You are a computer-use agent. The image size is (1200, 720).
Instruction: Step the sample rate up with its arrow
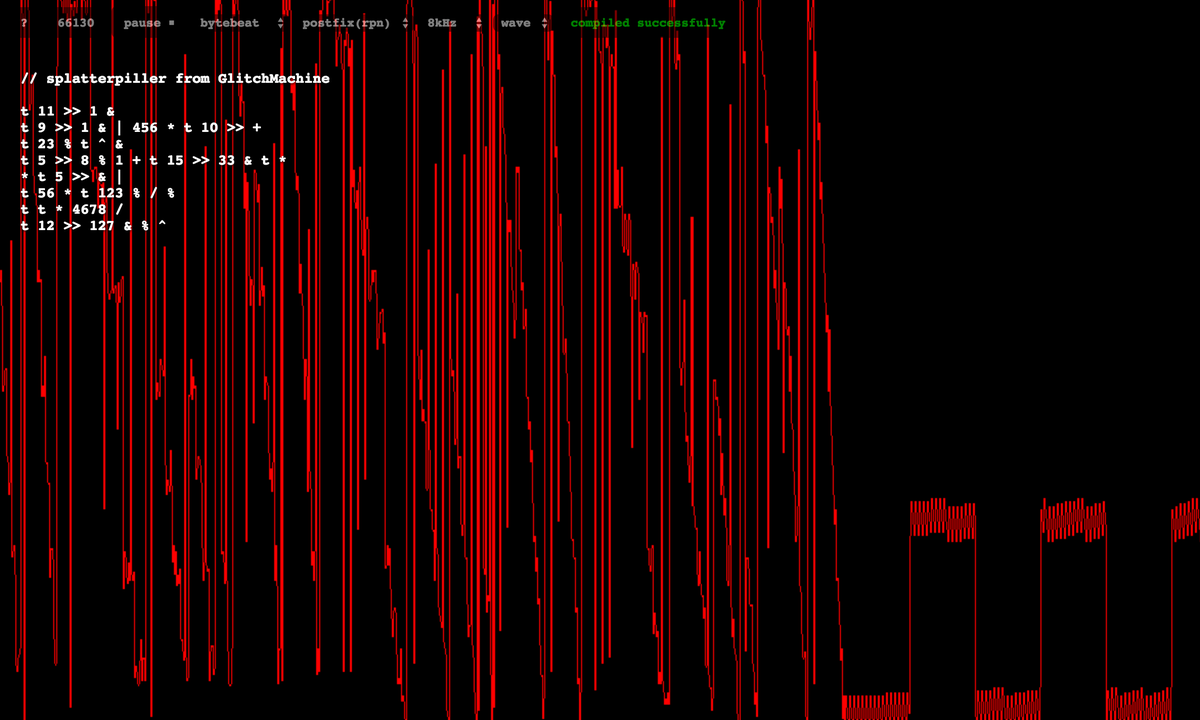479,18
